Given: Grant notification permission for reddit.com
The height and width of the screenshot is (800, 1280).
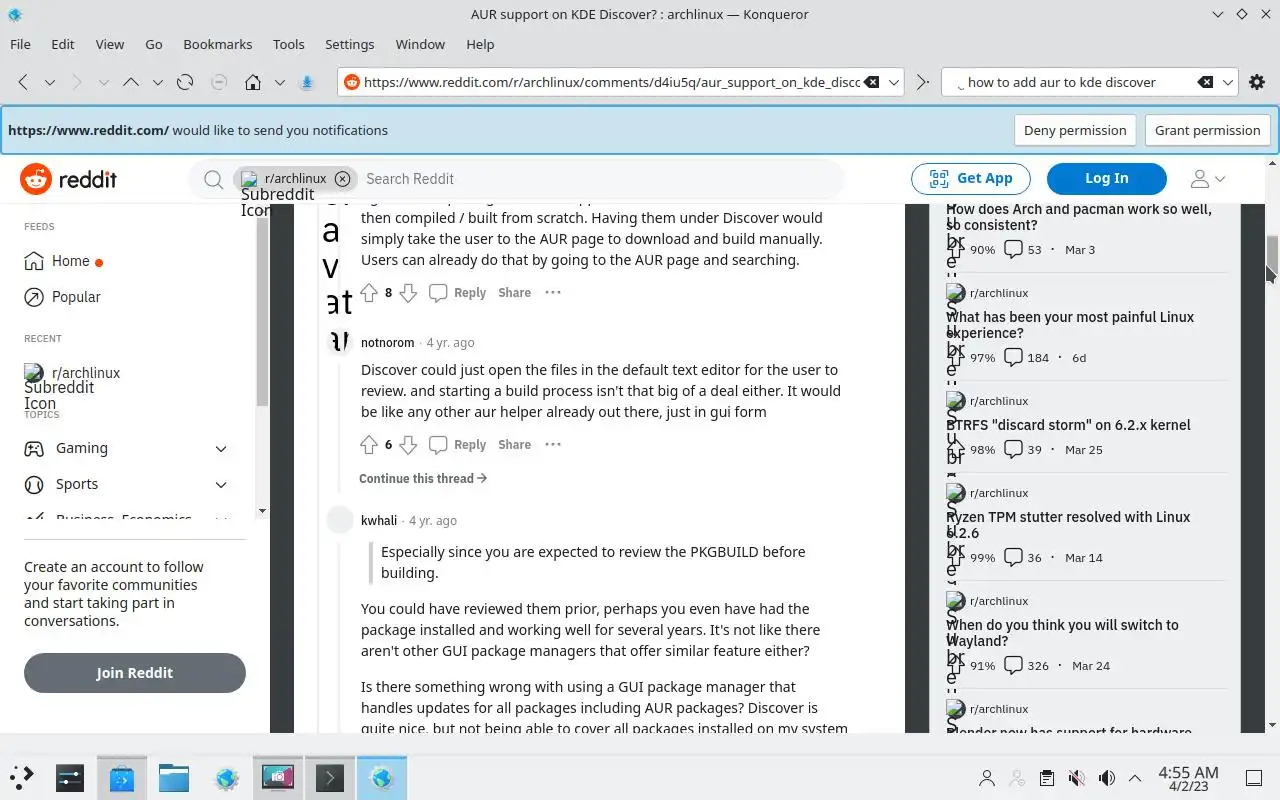Looking at the screenshot, I should 1207,130.
